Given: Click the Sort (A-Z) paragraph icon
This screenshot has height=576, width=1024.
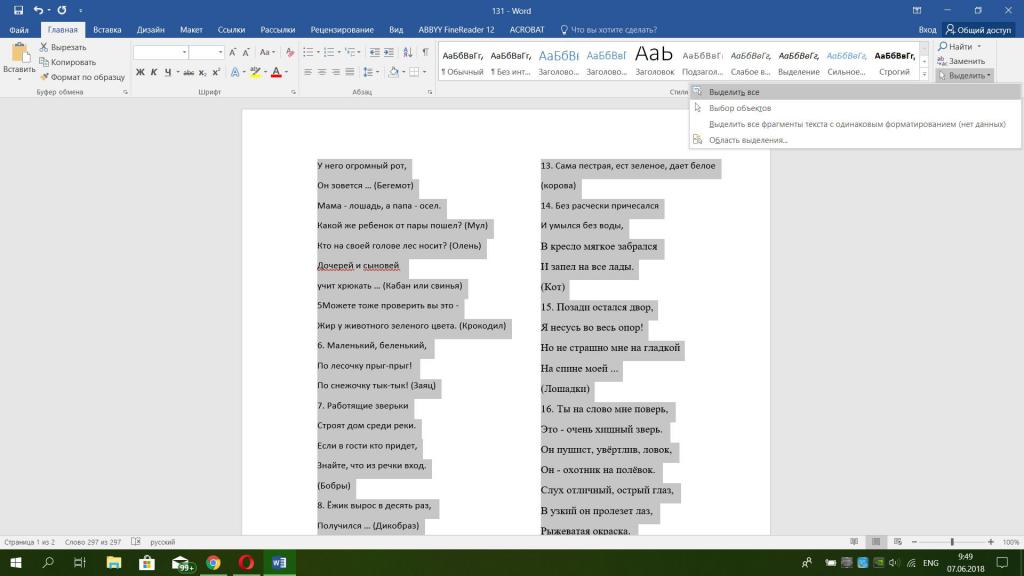Looking at the screenshot, I should 406,52.
